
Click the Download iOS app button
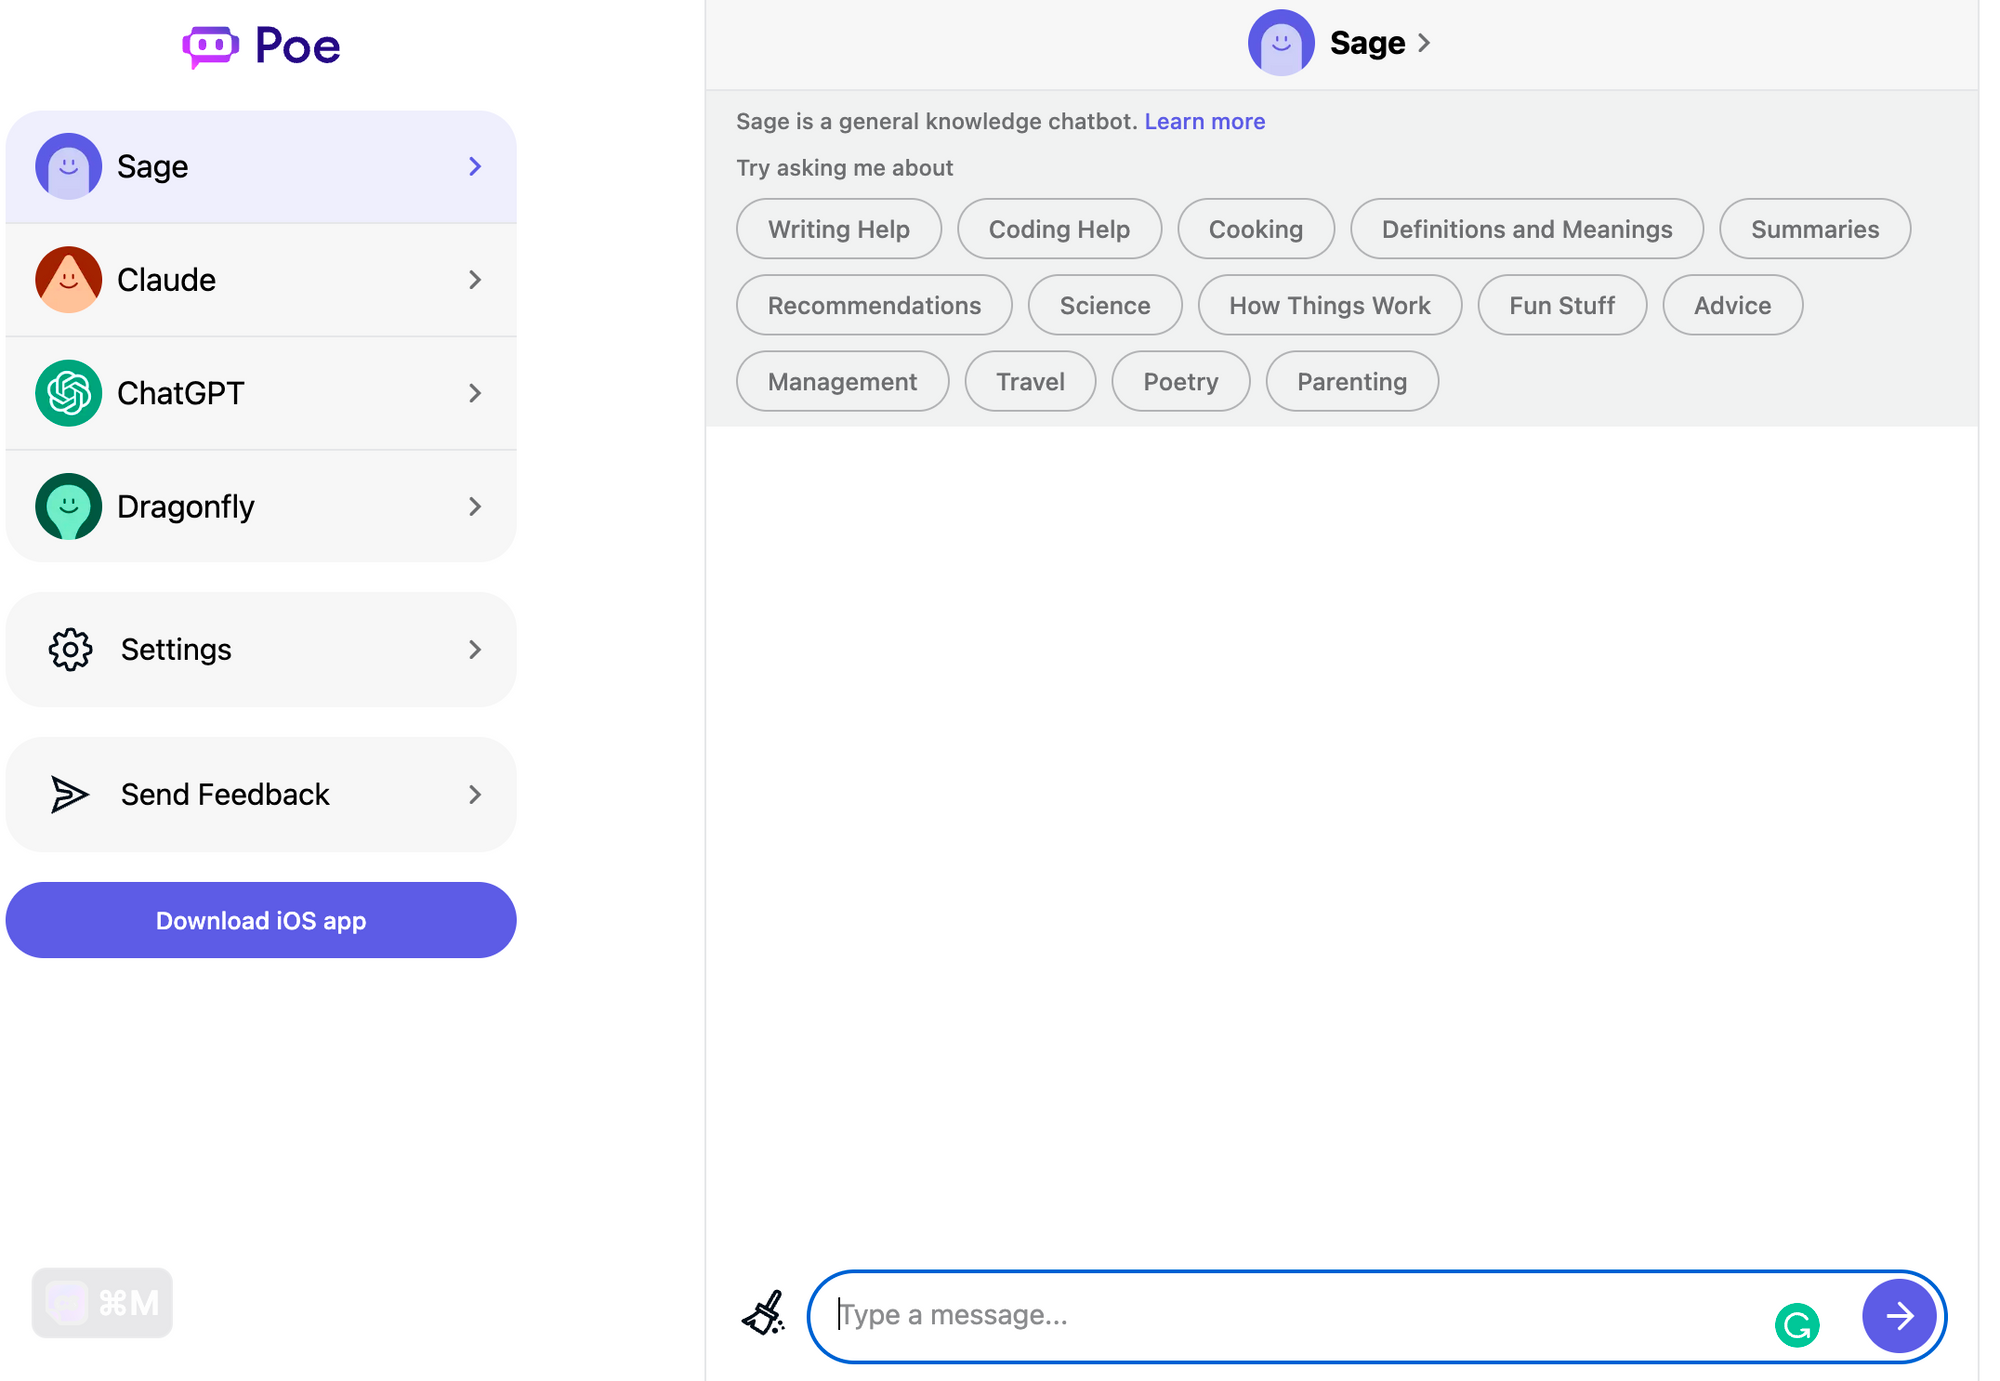click(x=260, y=919)
